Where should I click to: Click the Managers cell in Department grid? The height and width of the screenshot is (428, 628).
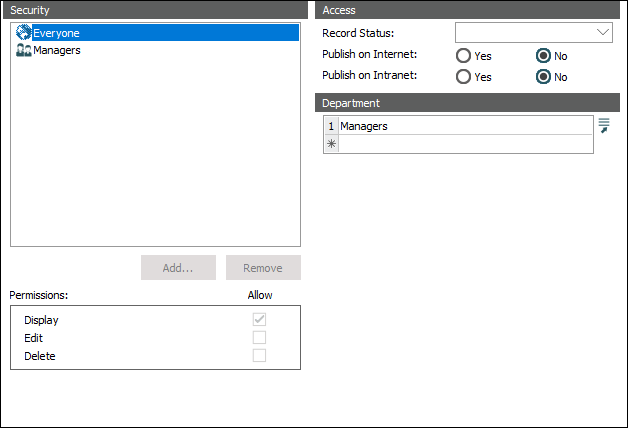pyautogui.click(x=465, y=126)
